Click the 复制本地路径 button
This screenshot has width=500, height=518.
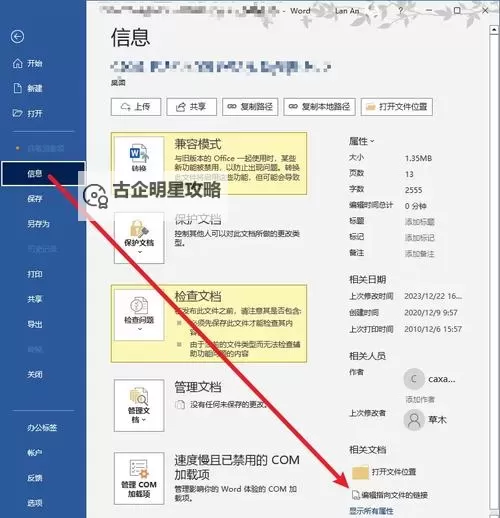tap(319, 107)
